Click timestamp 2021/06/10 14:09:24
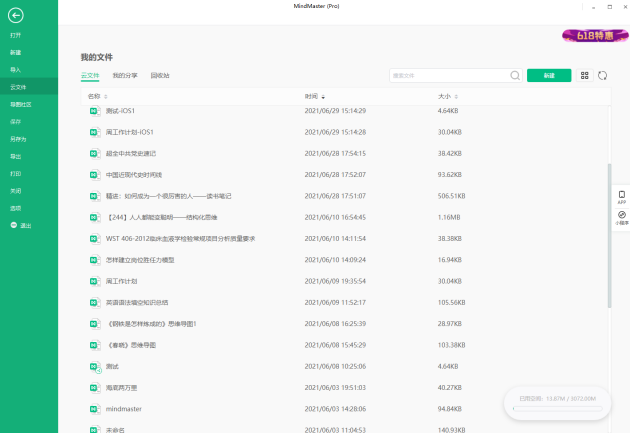630x433 pixels. coord(335,260)
